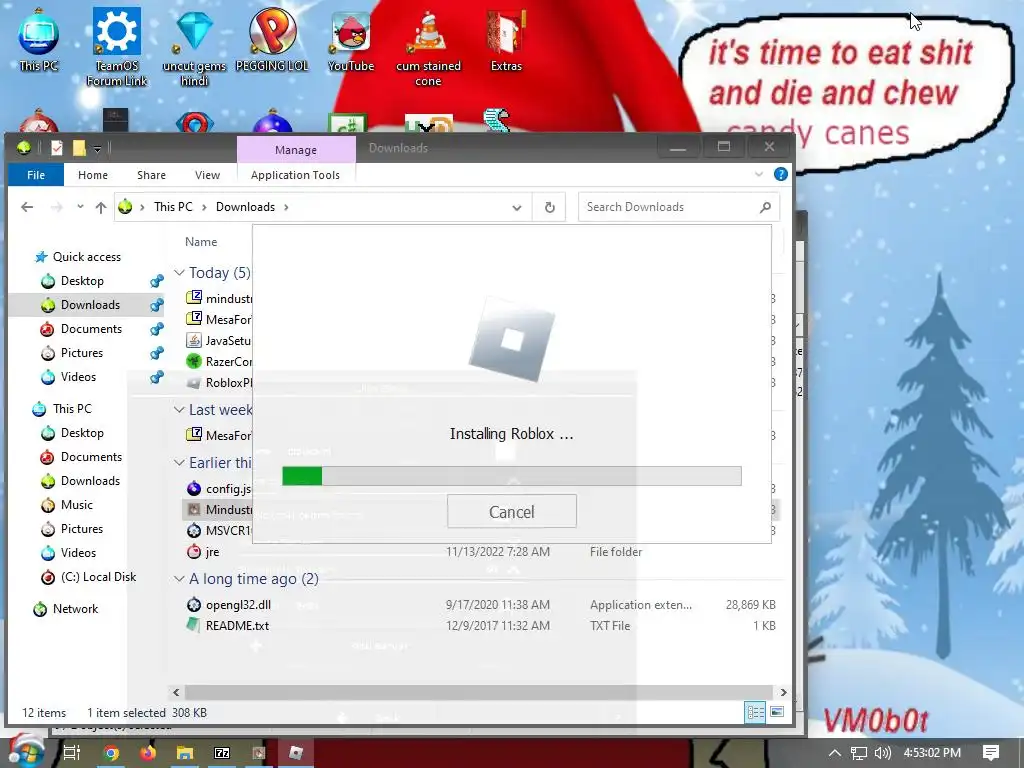
Task: Go back in Explorer navigation
Action: point(27,207)
